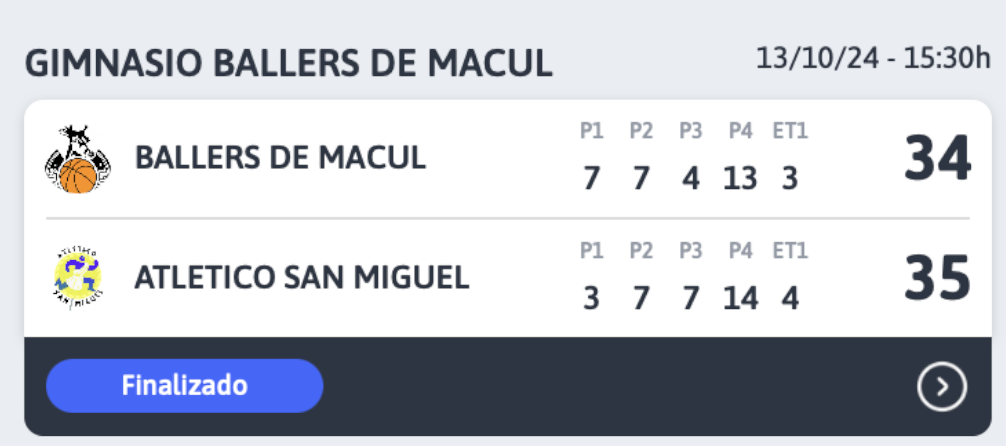Select the ATLETICO SAN MIGUEL team name

[302, 277]
